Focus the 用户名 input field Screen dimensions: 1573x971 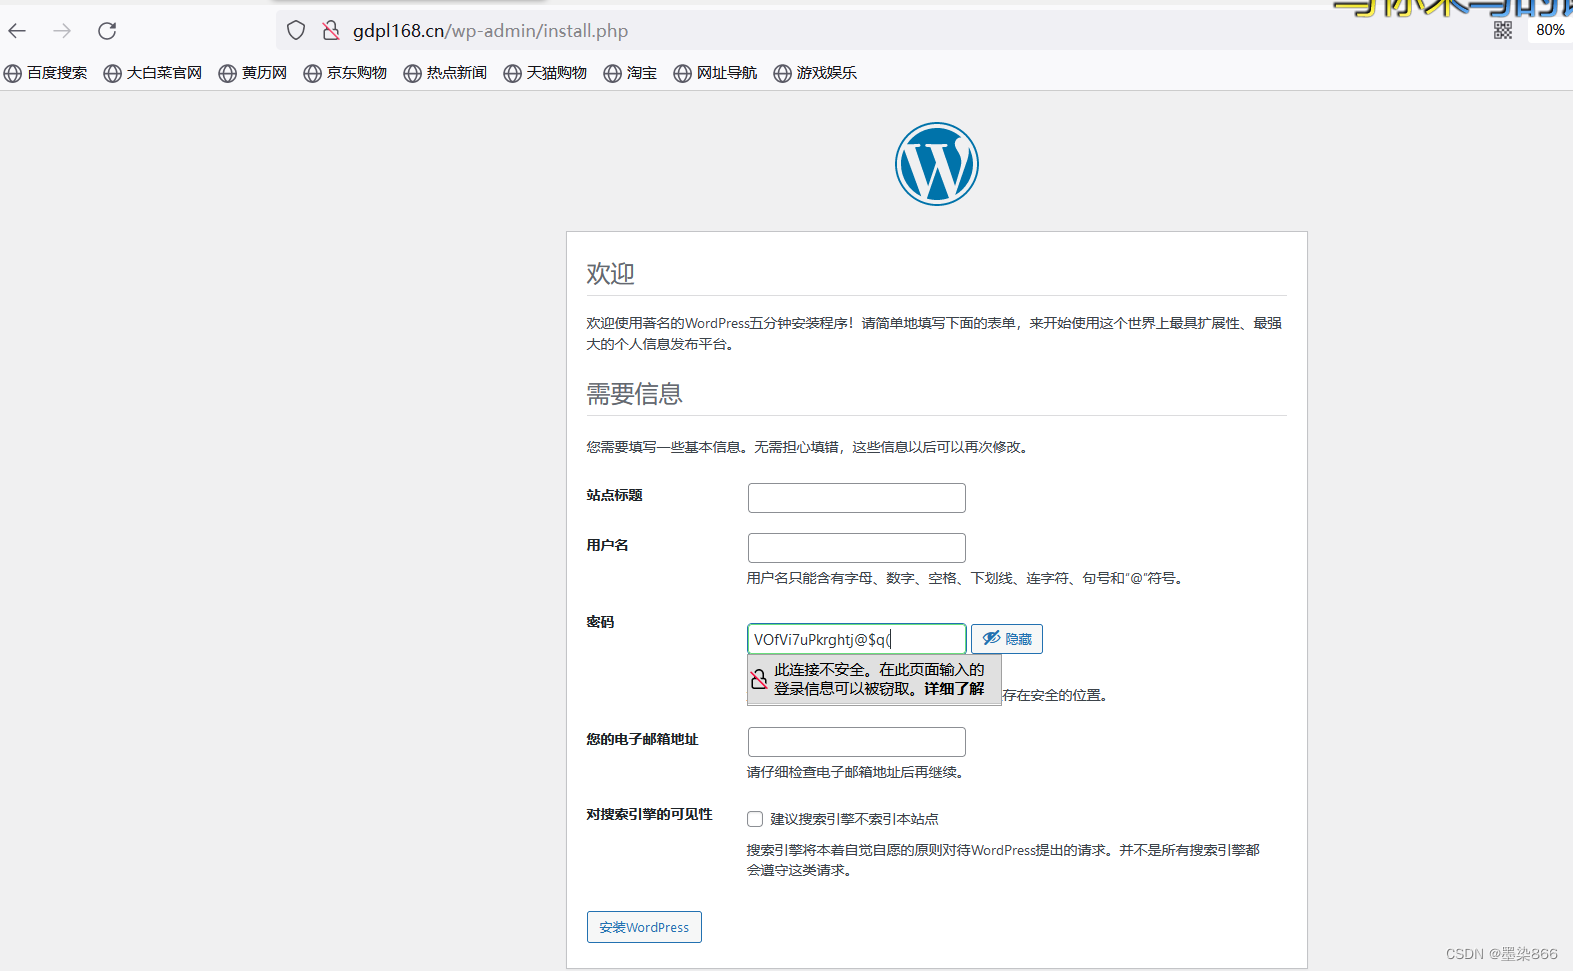(857, 548)
